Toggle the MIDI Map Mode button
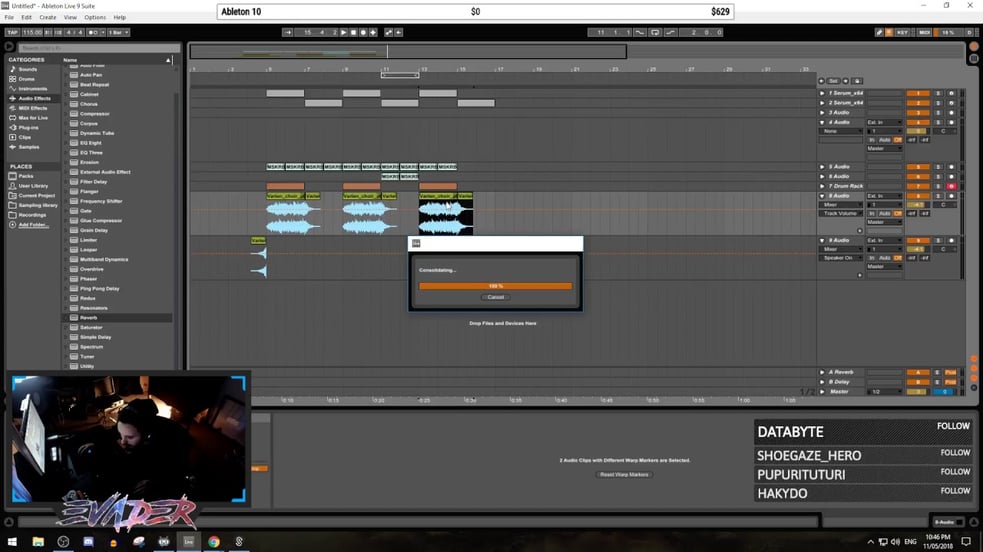 [x=924, y=32]
